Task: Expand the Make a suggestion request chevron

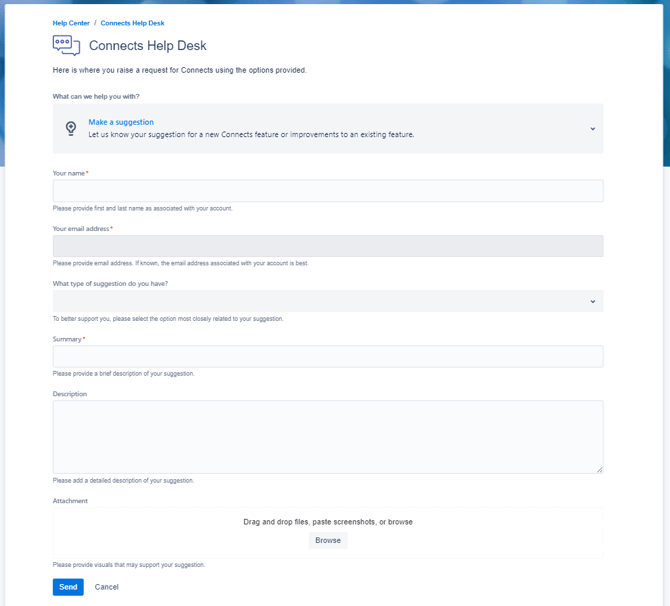Action: pos(592,129)
